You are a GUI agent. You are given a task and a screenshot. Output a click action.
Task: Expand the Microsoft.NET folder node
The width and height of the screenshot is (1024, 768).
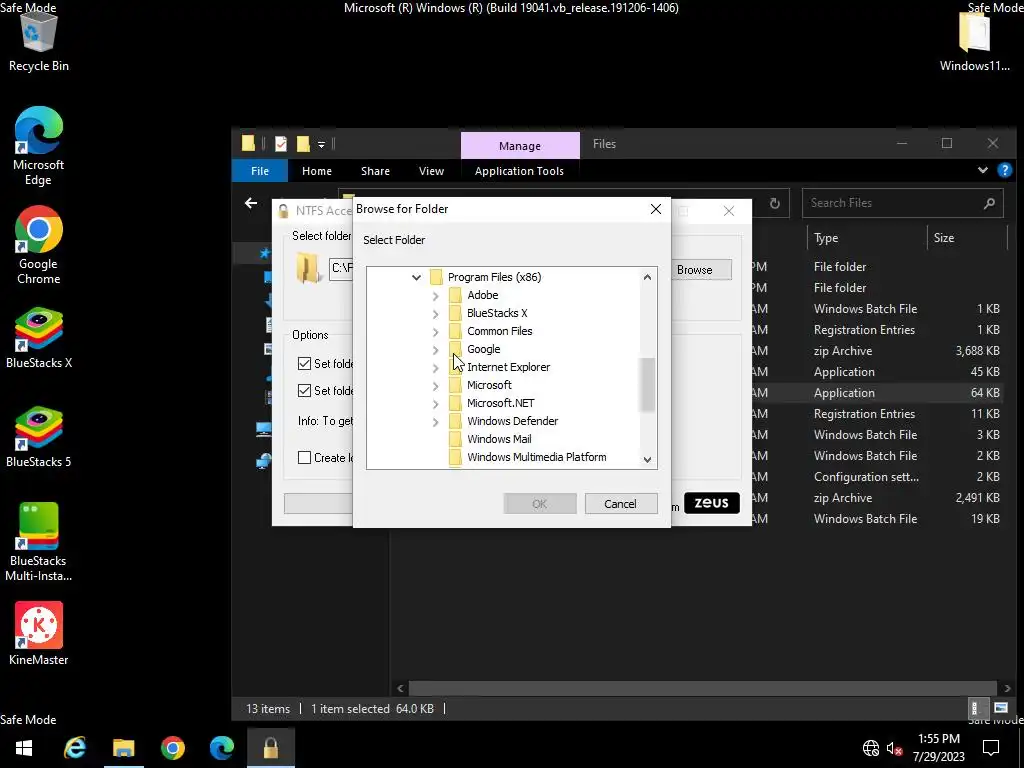coord(436,404)
